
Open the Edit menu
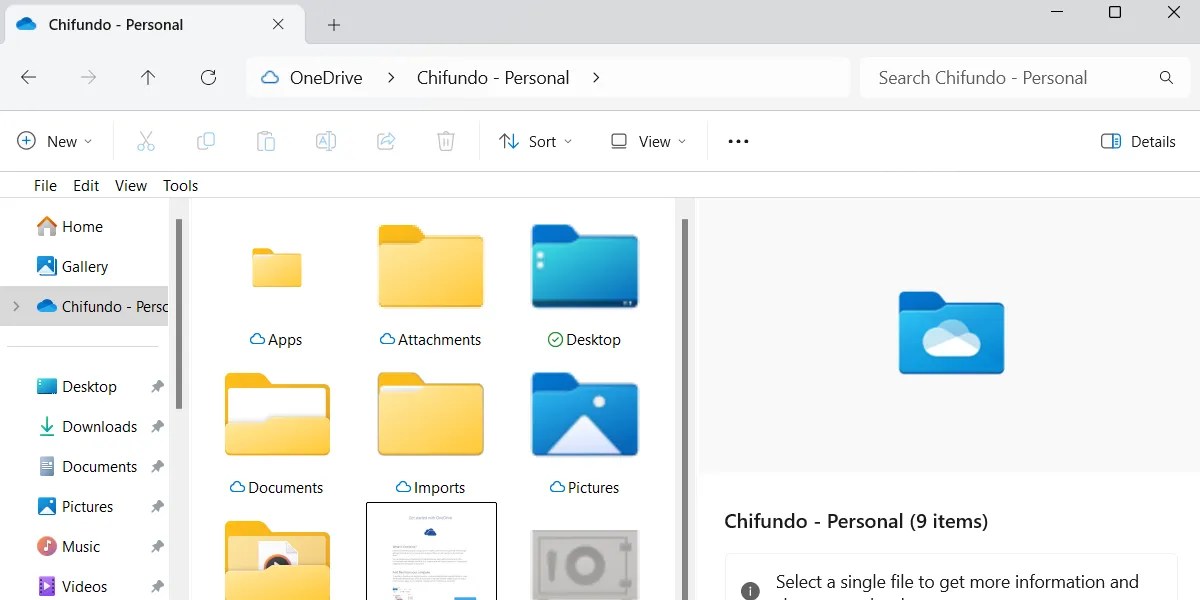[x=86, y=185]
